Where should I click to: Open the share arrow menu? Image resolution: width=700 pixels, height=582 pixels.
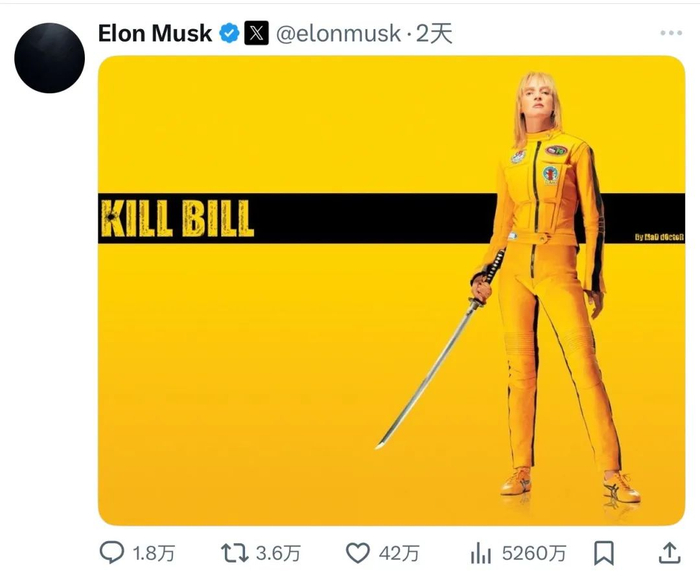click(x=670, y=552)
